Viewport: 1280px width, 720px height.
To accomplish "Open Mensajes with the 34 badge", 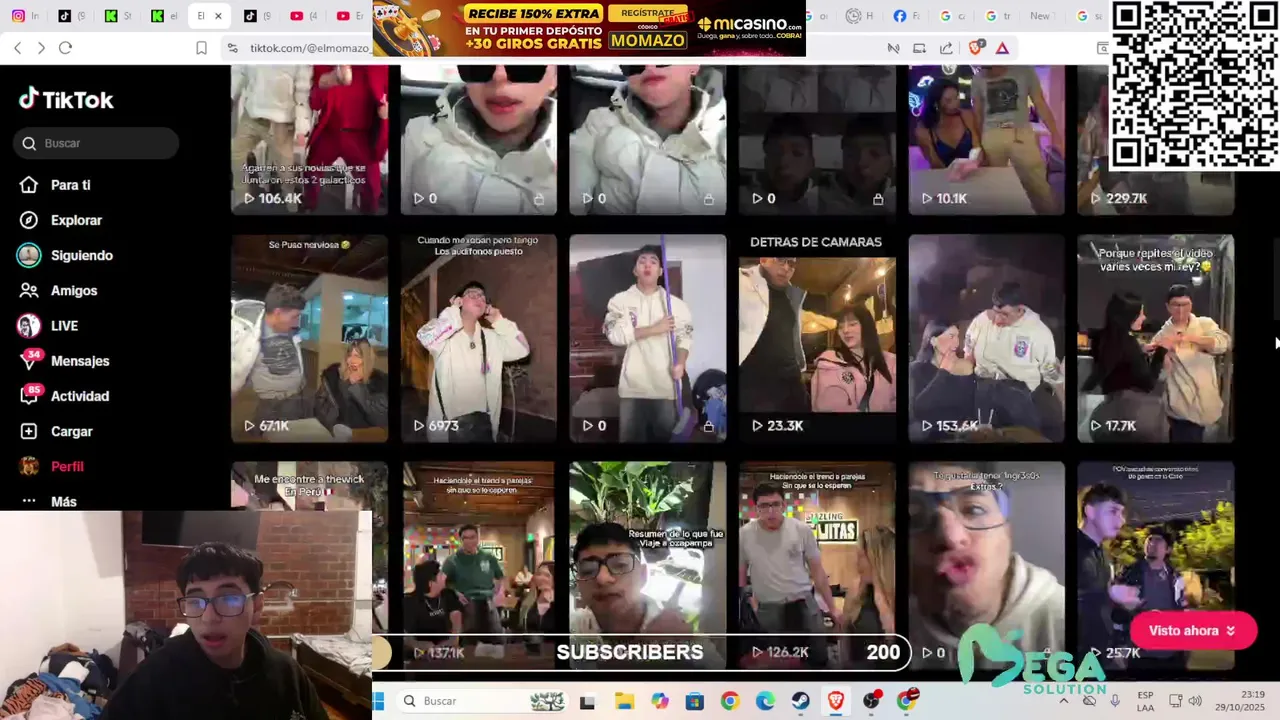I will (67, 361).
